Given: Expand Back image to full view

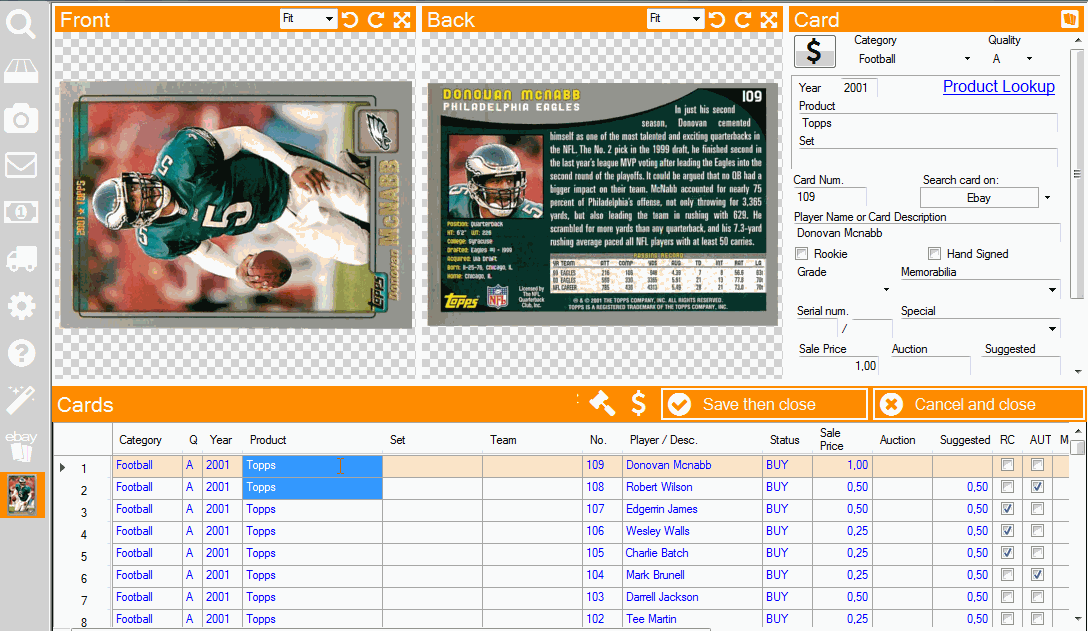Looking at the screenshot, I should (x=769, y=19).
